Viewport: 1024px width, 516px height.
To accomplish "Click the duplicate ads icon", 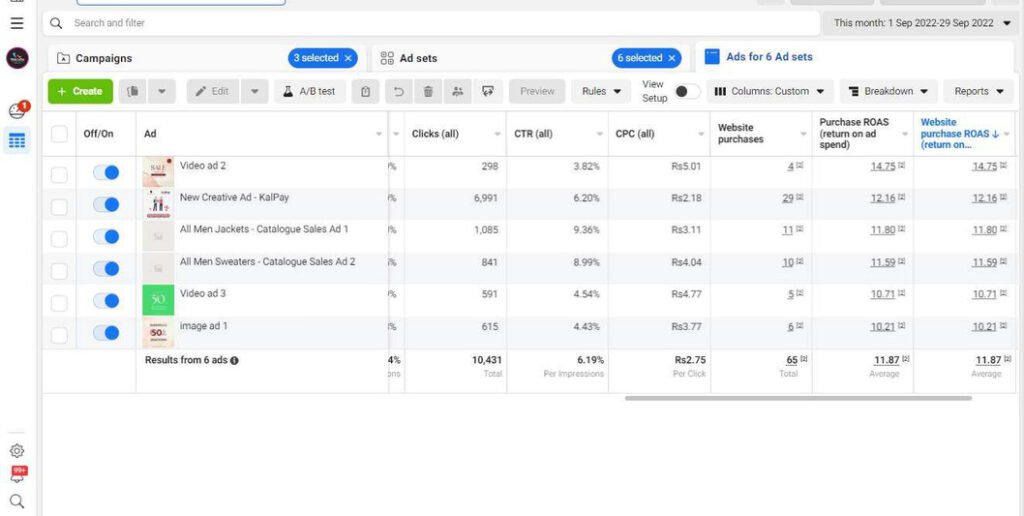I will (133, 91).
